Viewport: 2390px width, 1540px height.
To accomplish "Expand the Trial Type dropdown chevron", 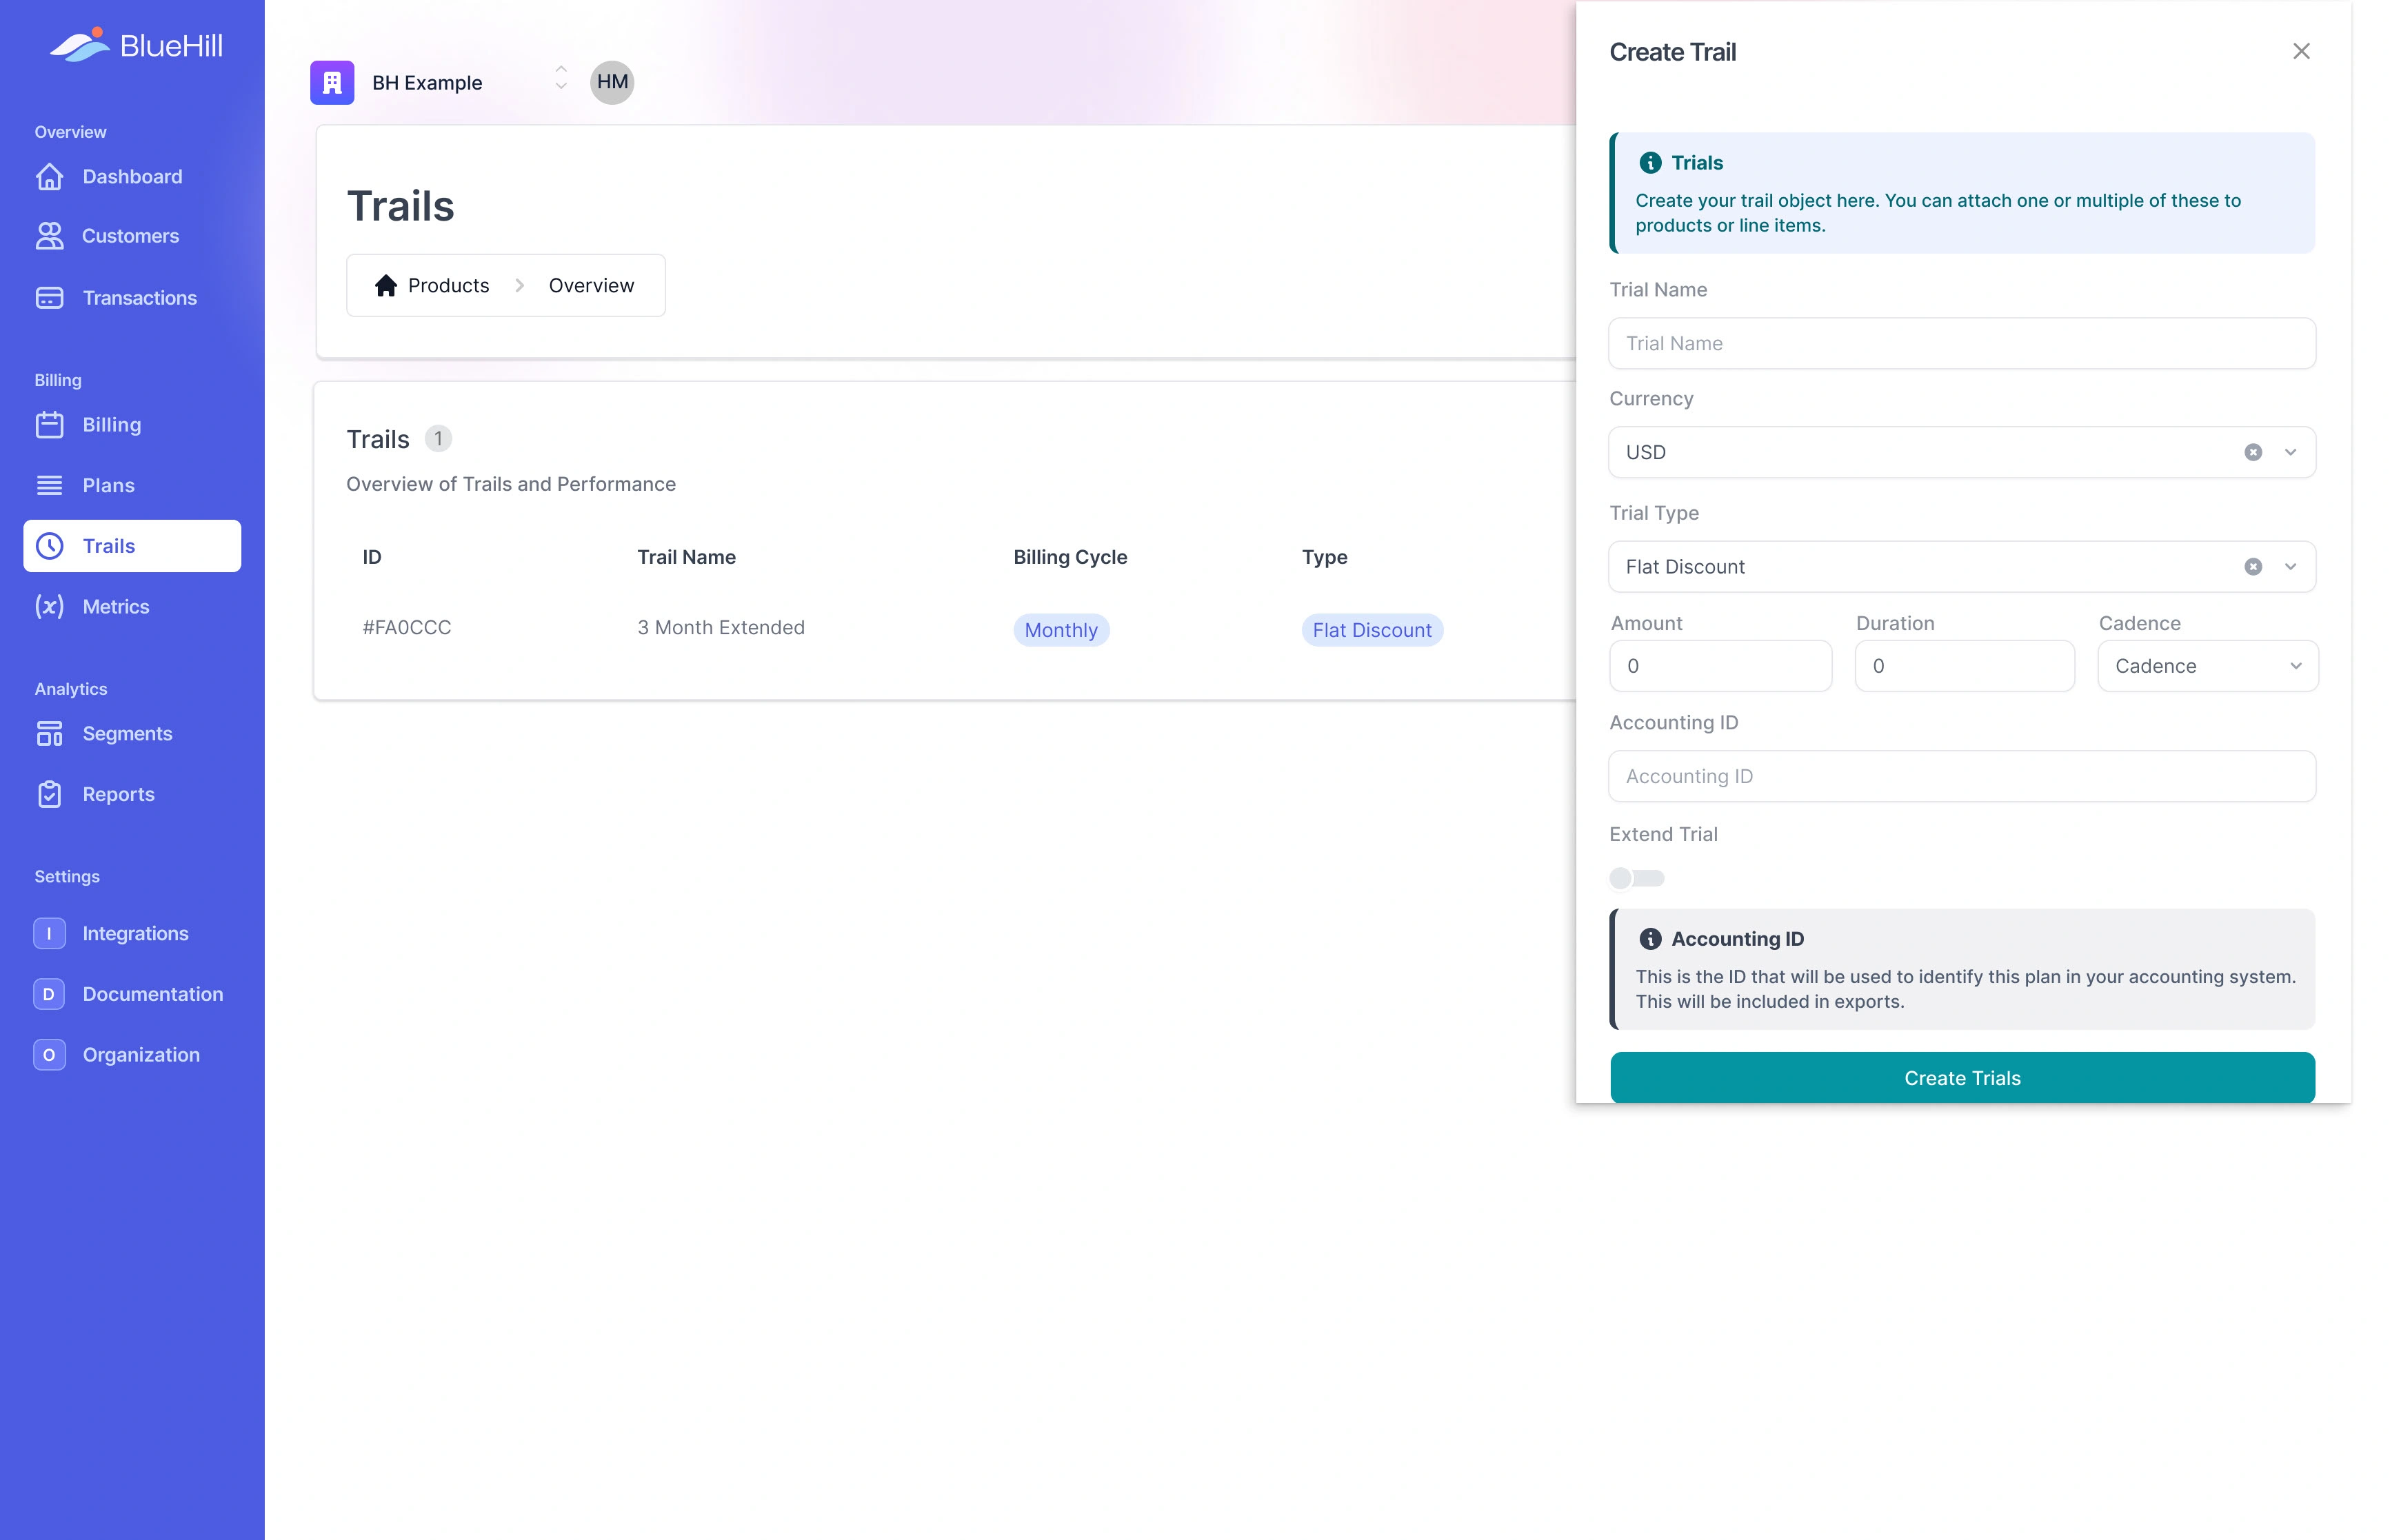I will coord(2290,567).
